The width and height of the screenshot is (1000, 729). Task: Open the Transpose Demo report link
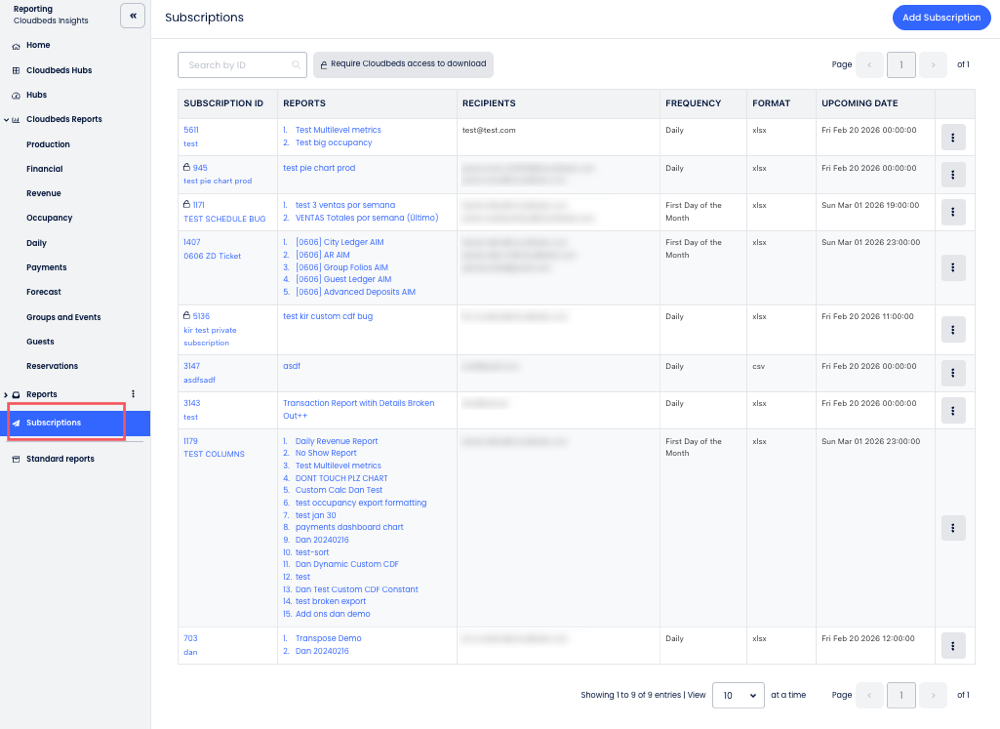click(x=328, y=638)
